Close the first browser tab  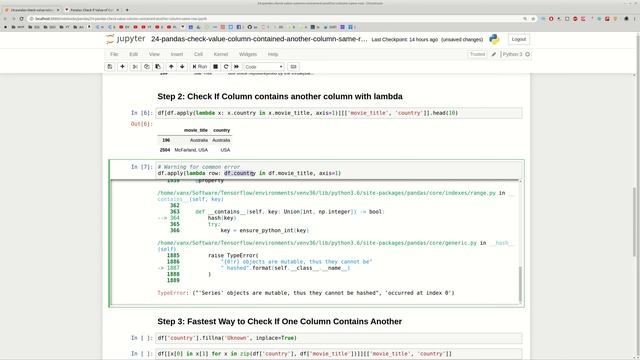(58, 9)
